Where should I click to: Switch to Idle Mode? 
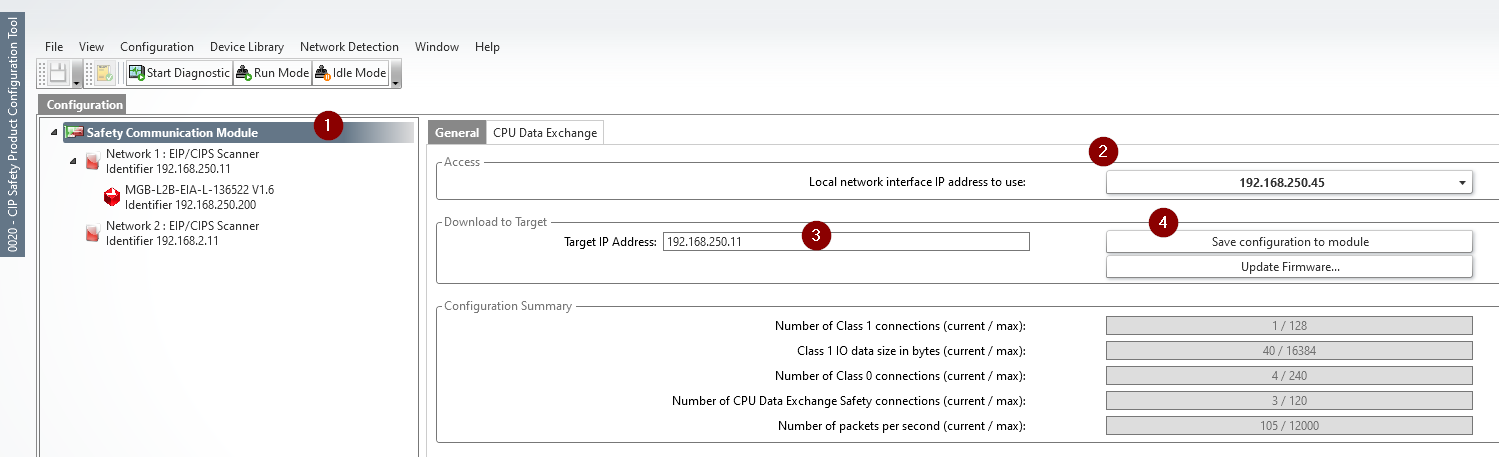[350, 73]
